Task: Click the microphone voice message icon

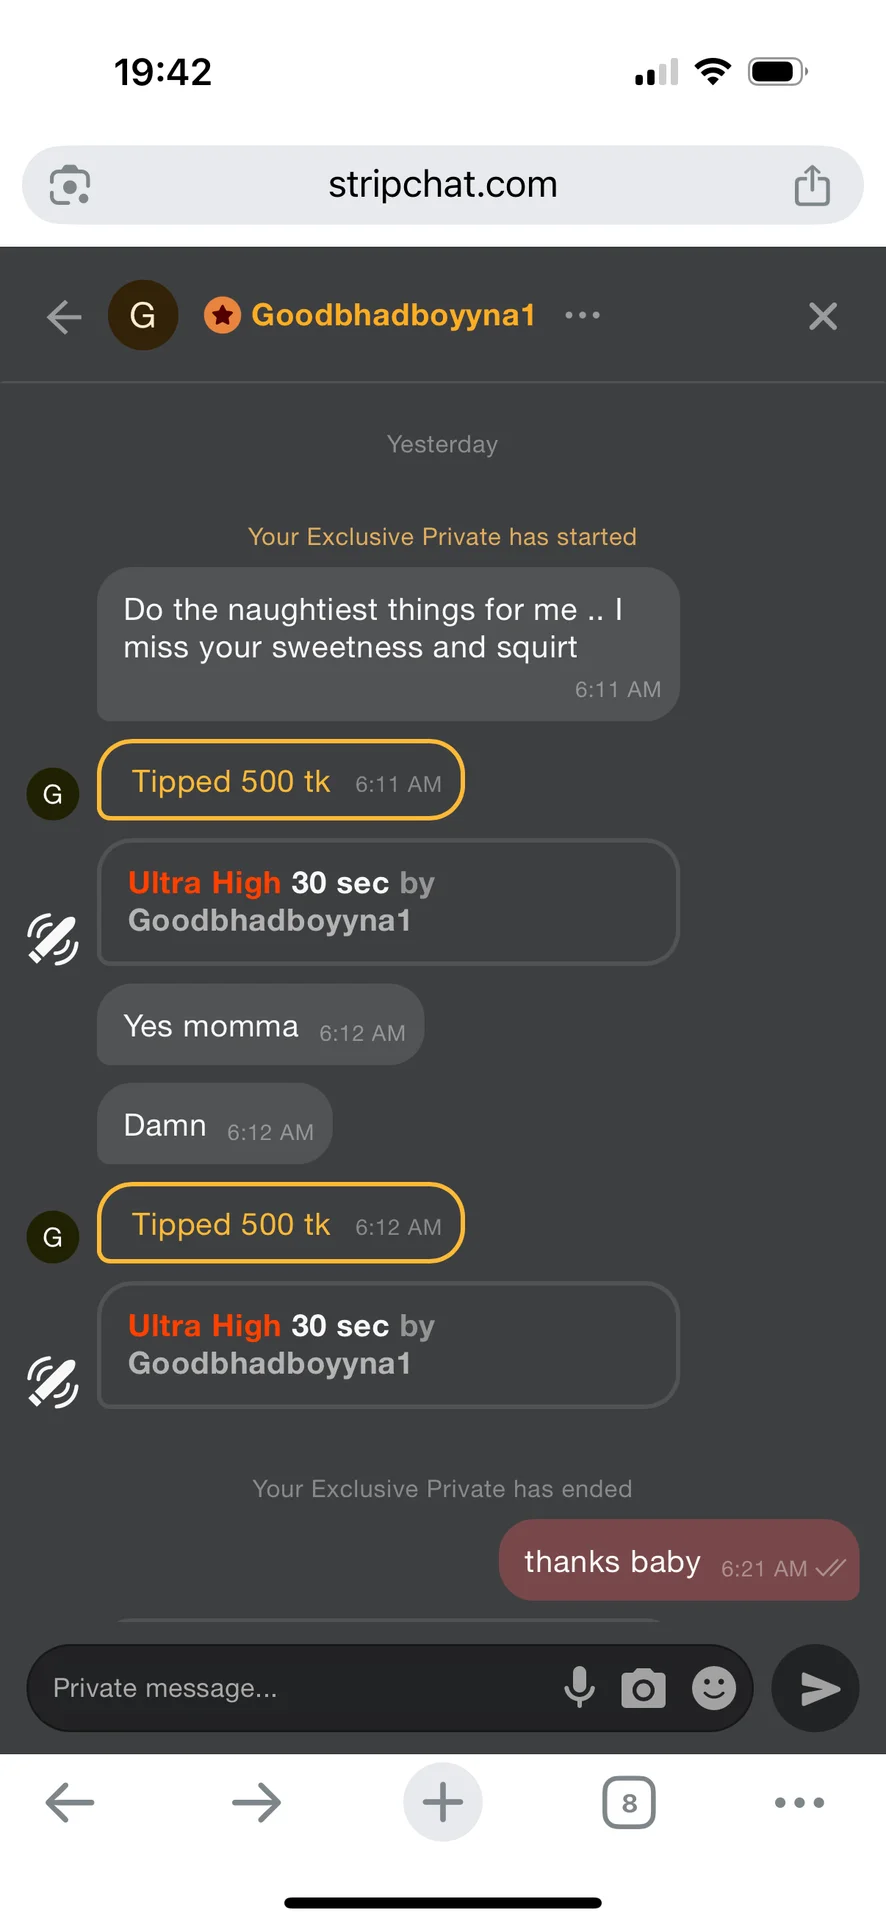Action: [579, 1688]
